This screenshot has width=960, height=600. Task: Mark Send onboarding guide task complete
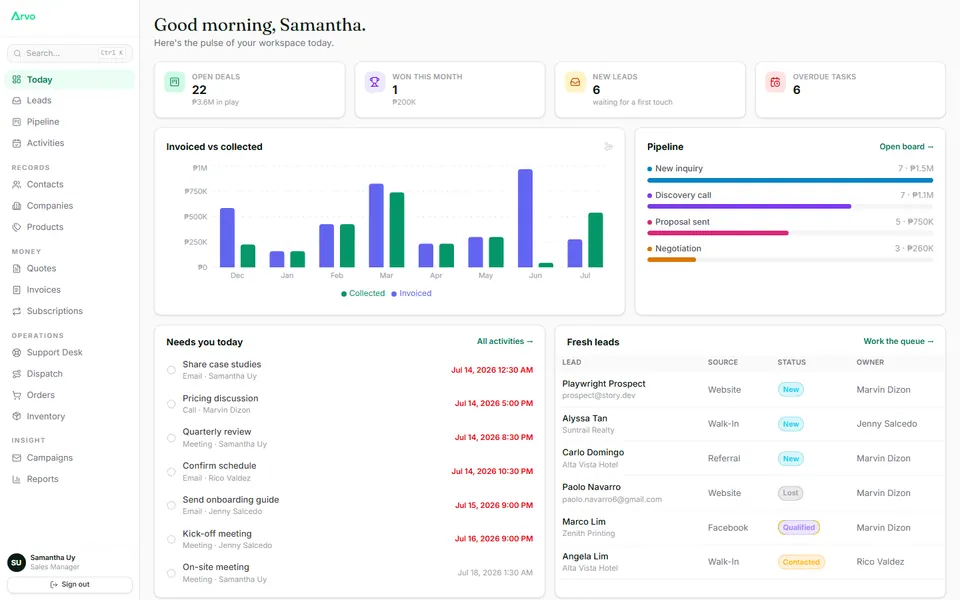click(x=171, y=506)
